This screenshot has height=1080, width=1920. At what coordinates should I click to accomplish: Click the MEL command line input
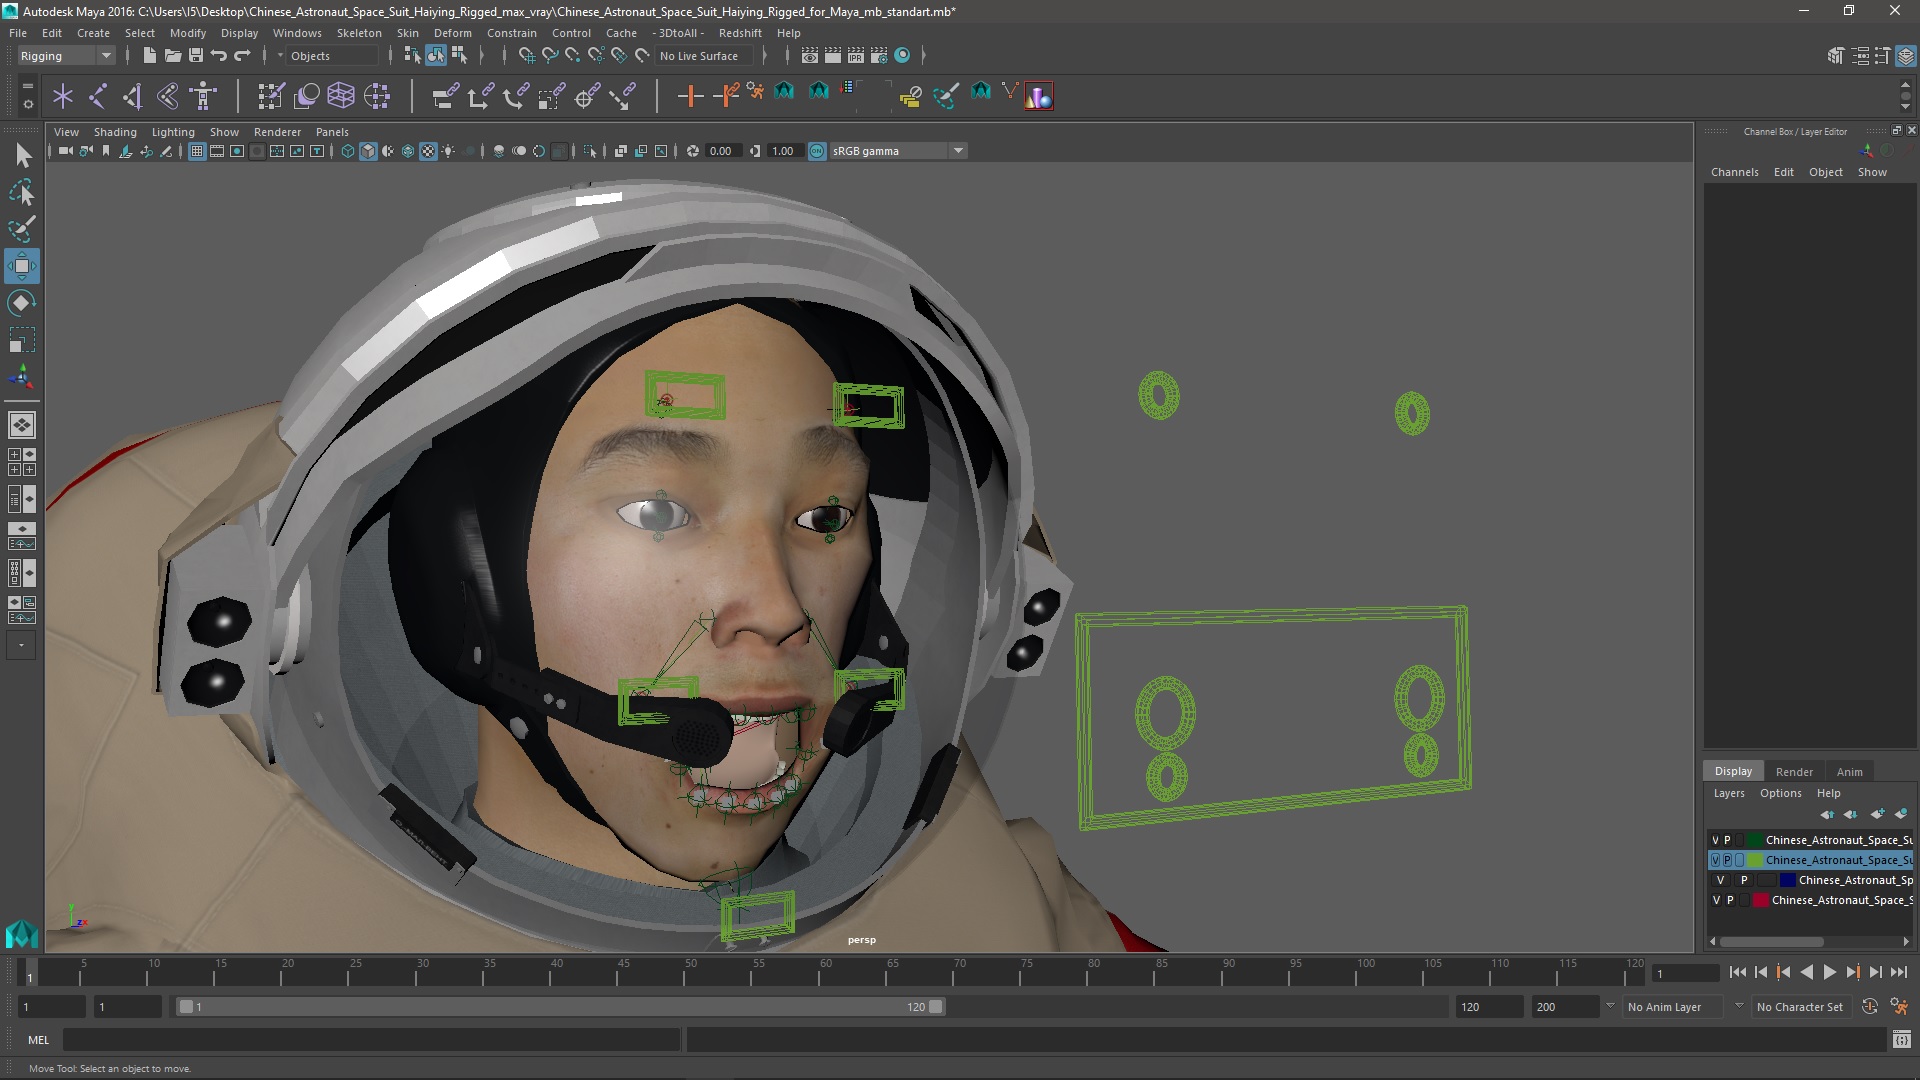pos(371,1040)
